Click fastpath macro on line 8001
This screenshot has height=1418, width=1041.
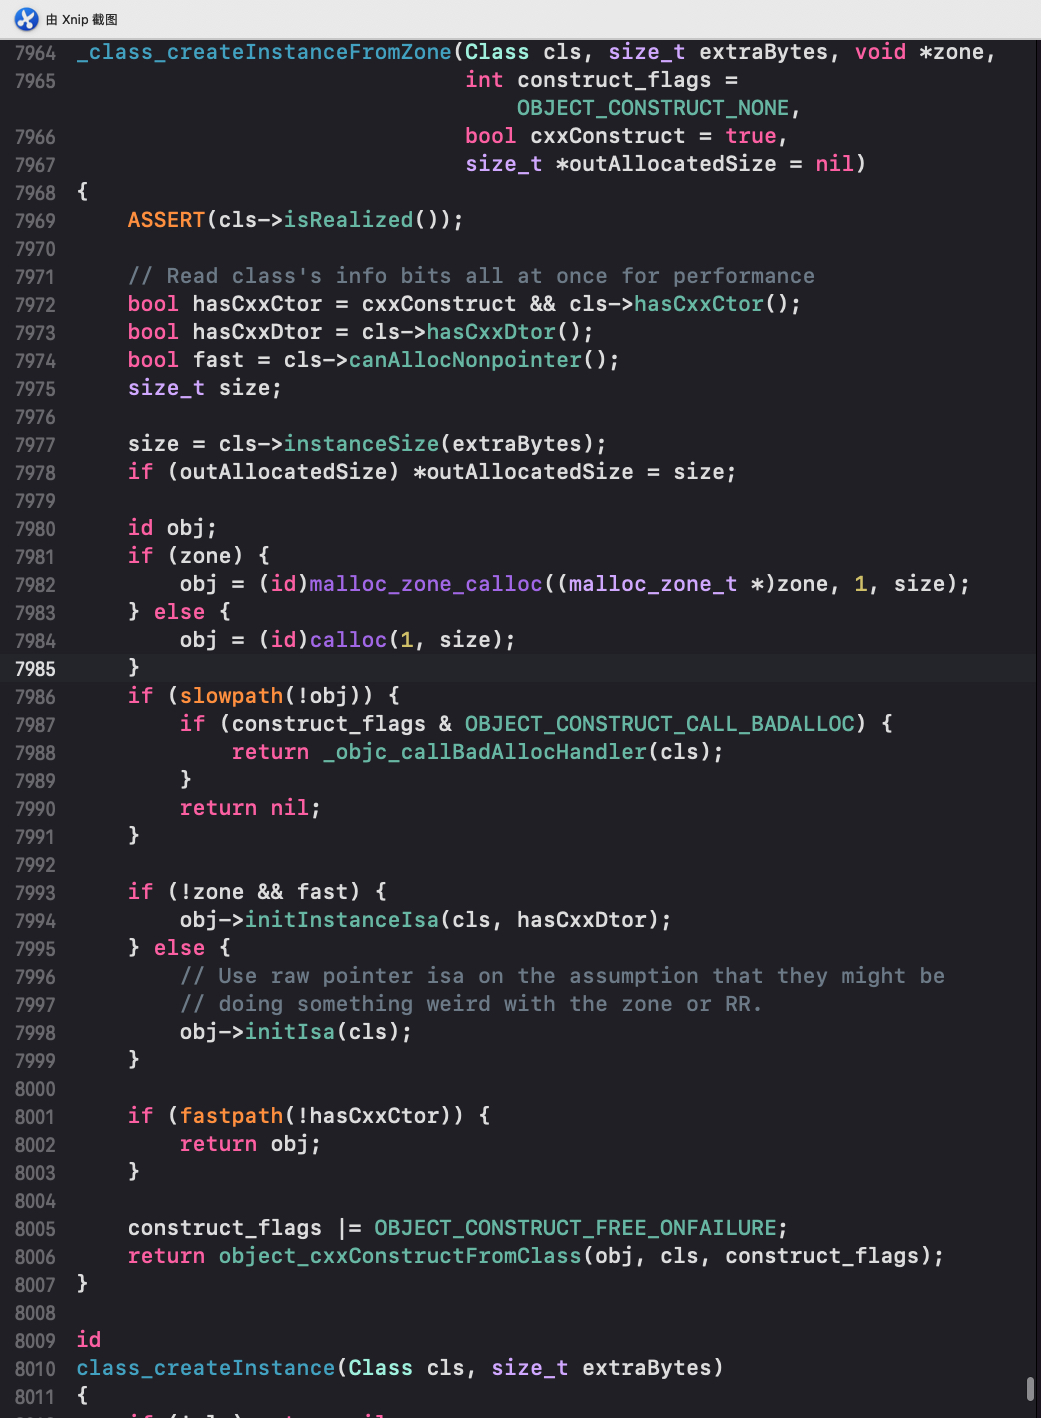pyautogui.click(x=231, y=1116)
